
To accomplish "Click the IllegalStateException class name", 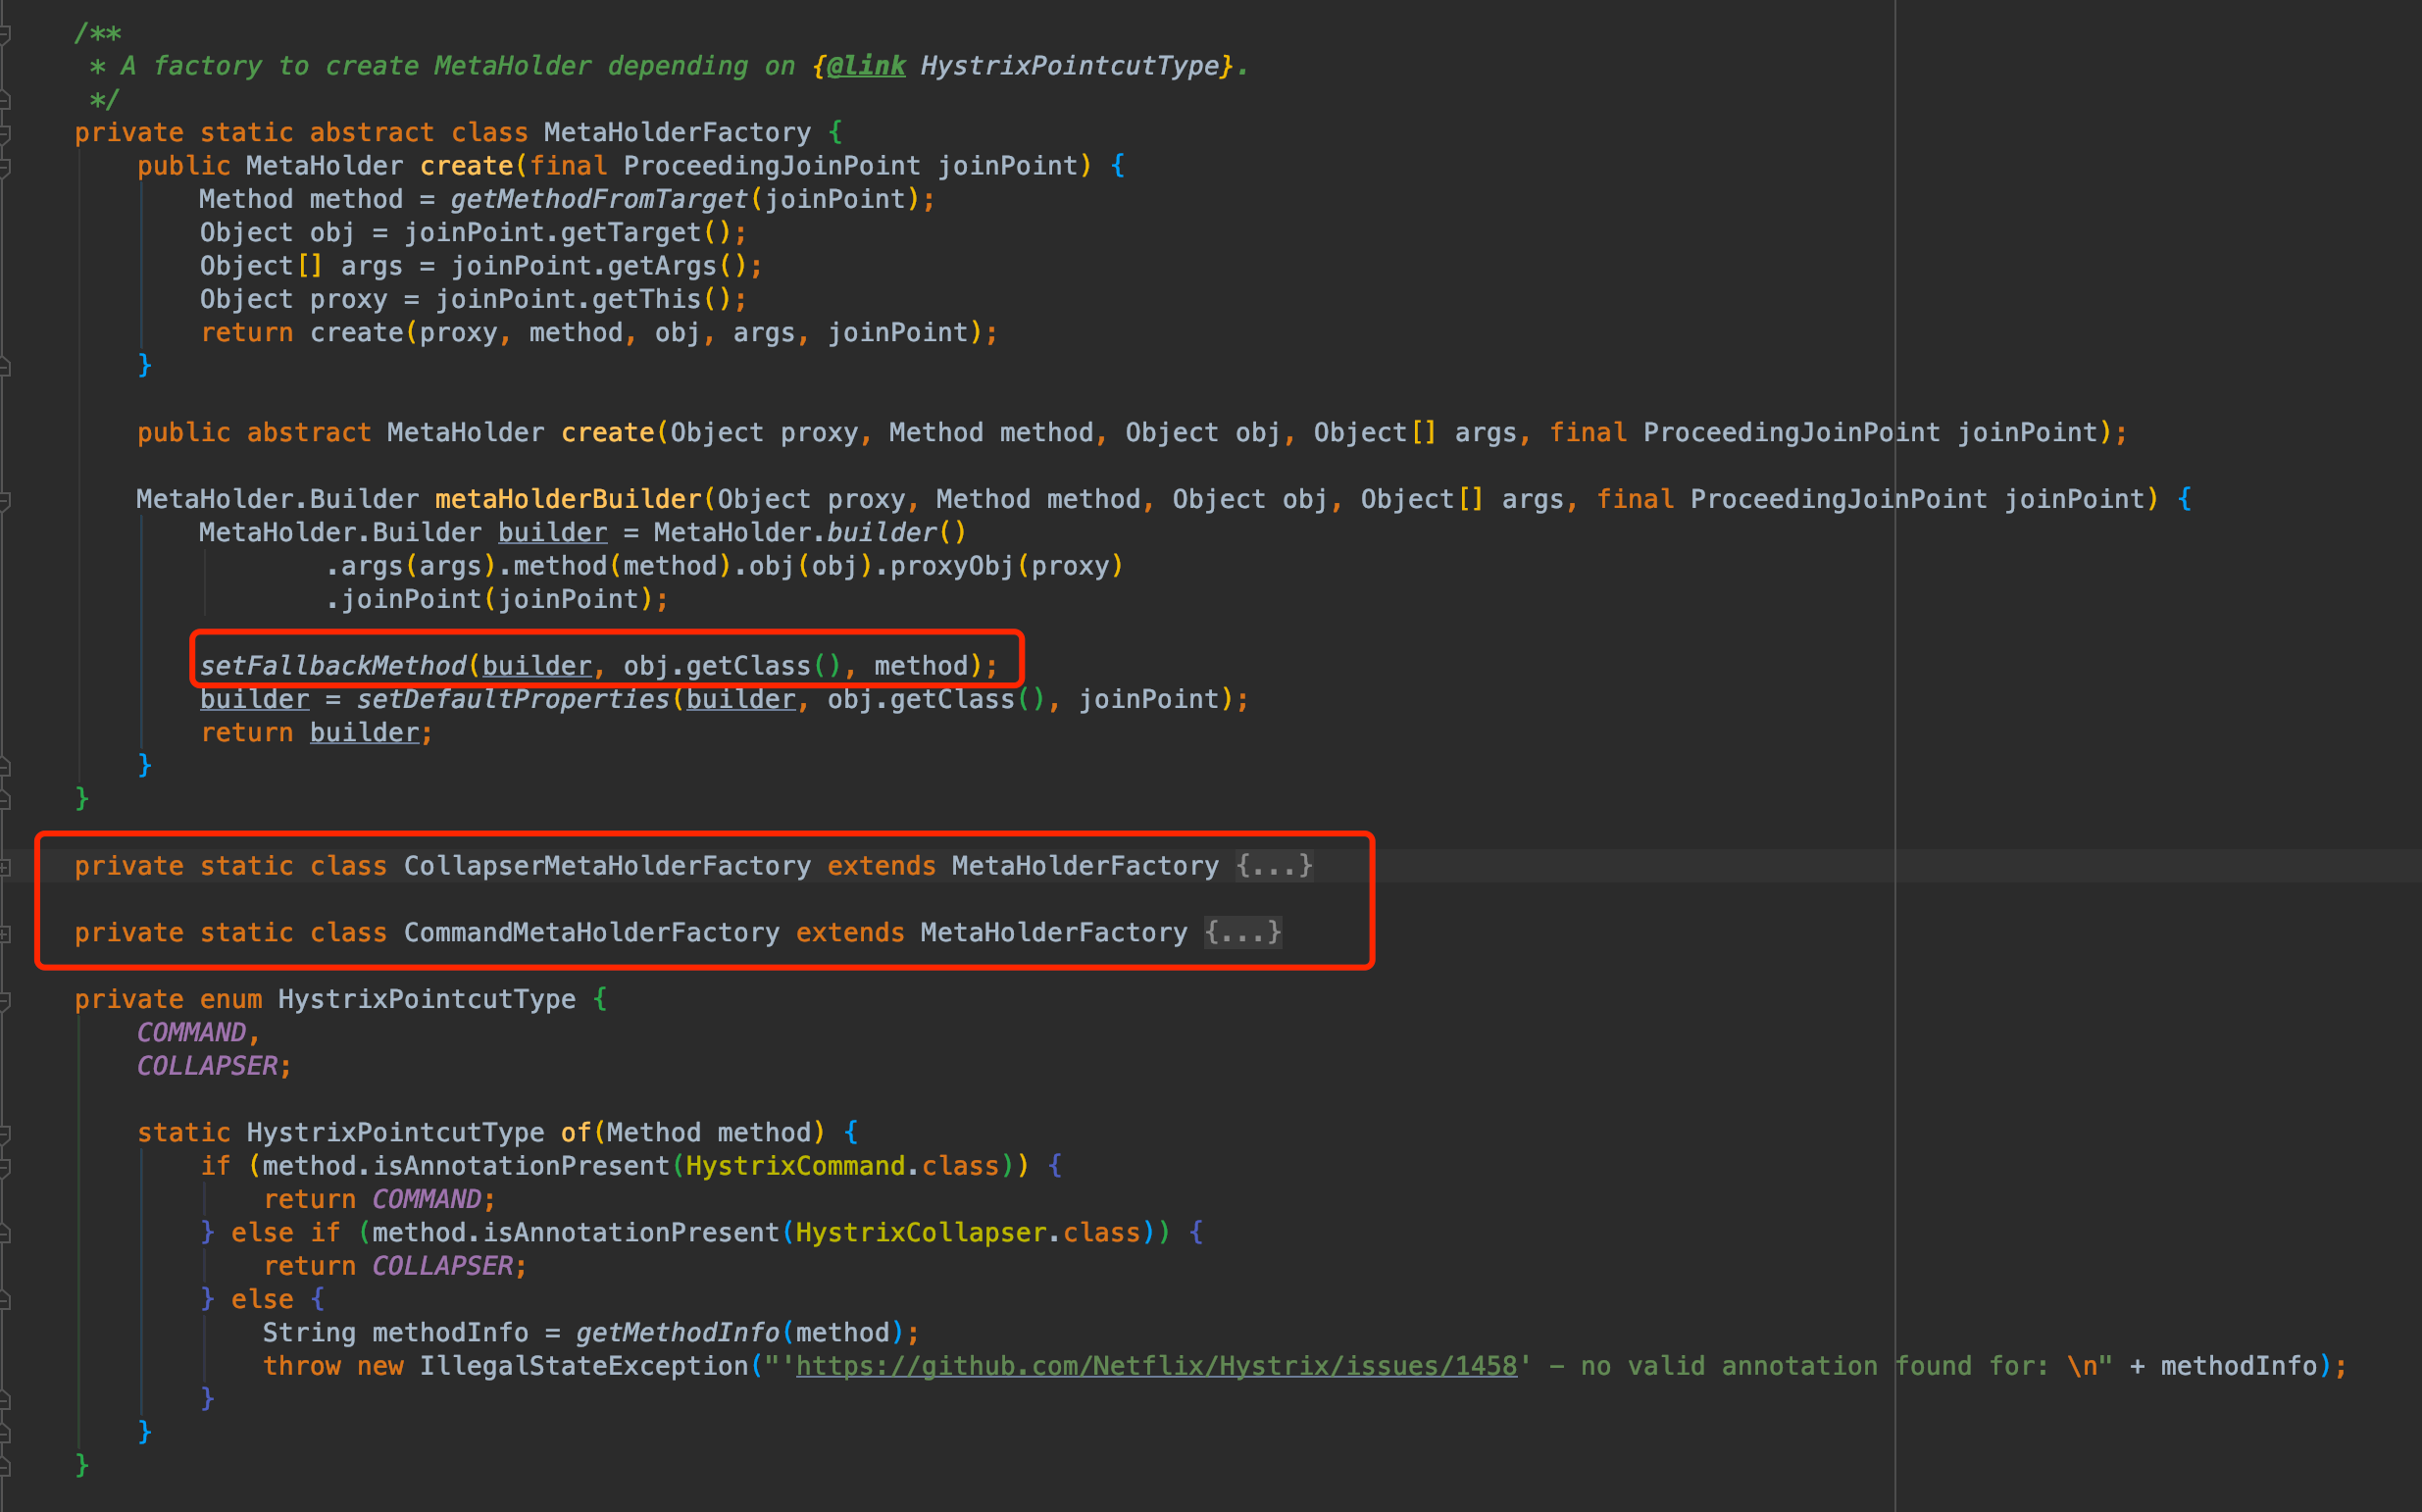I will (583, 1366).
